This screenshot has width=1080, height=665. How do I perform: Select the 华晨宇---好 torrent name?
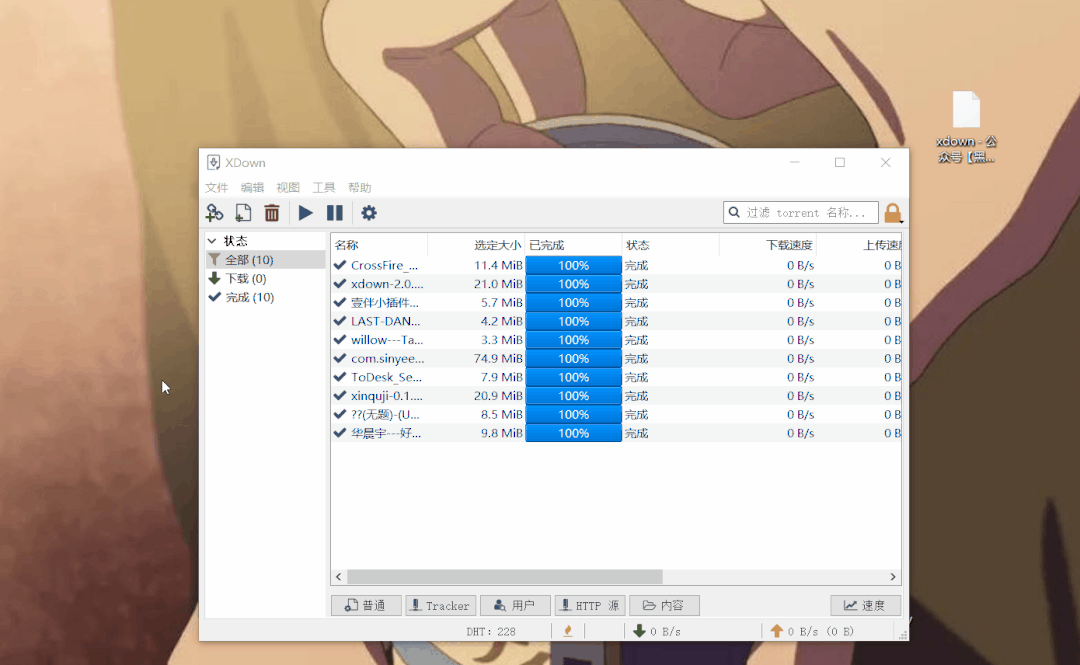pyautogui.click(x=386, y=433)
